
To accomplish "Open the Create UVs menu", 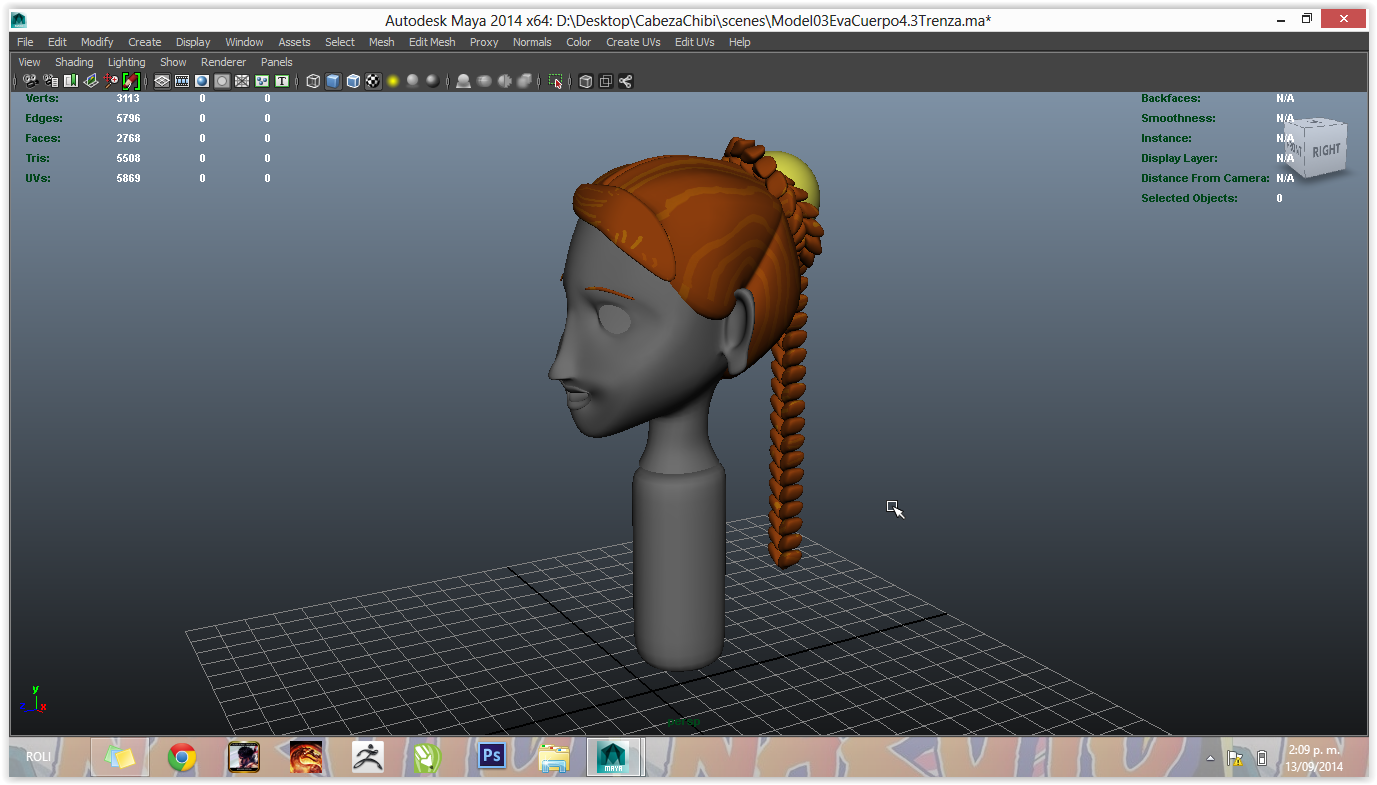I will pyautogui.click(x=633, y=42).
